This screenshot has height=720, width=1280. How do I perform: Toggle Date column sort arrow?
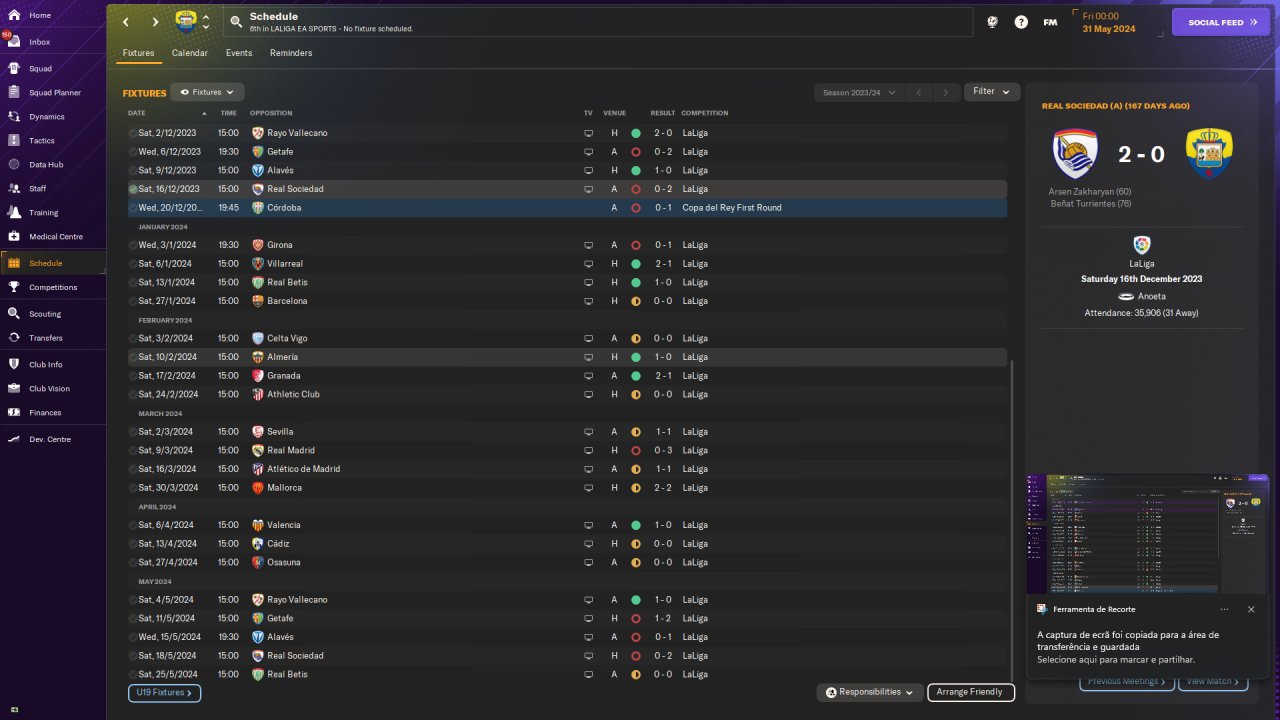(205, 113)
